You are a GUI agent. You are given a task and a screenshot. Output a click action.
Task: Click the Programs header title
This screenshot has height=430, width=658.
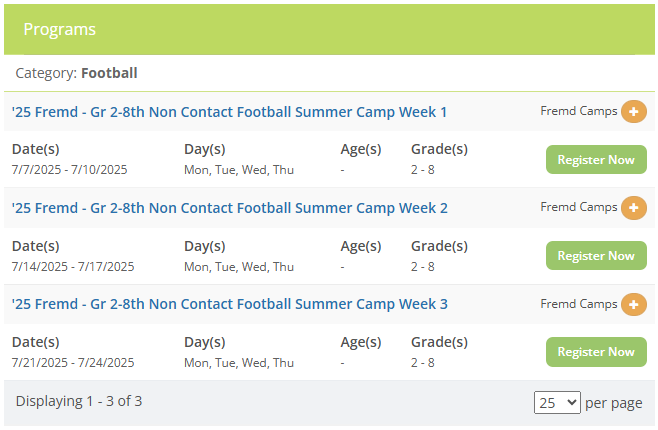coord(60,29)
